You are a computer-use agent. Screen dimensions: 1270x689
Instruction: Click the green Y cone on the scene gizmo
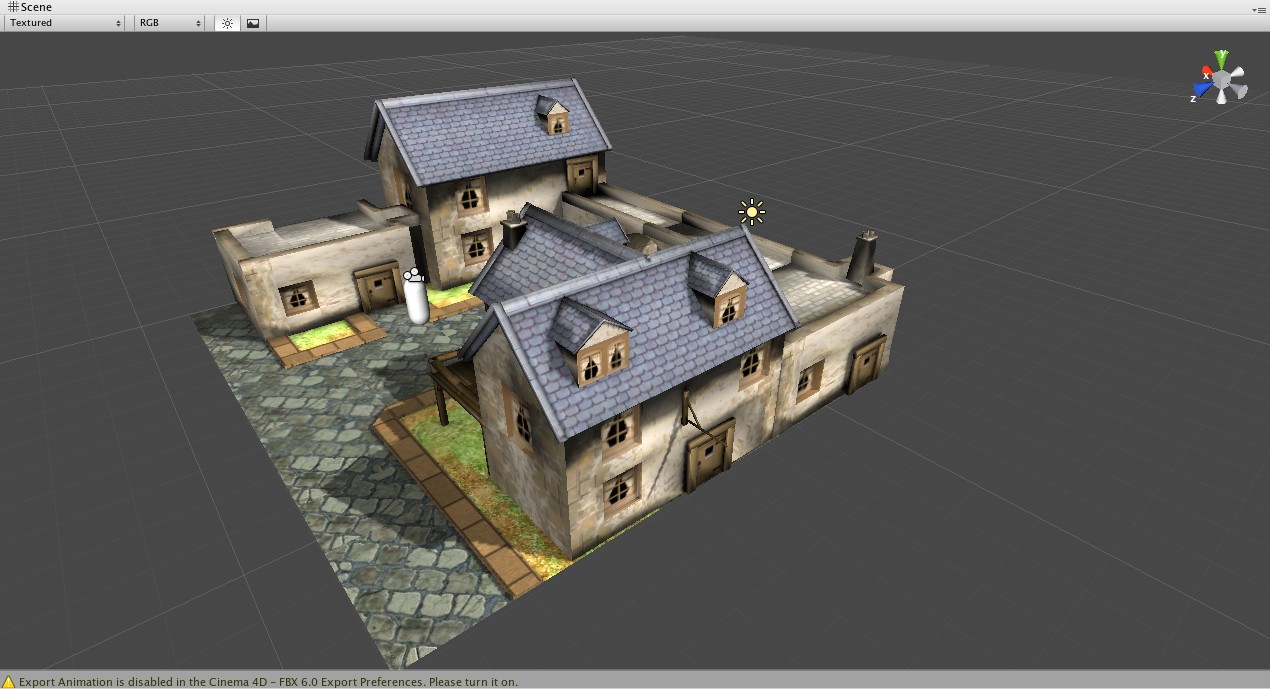(1222, 57)
